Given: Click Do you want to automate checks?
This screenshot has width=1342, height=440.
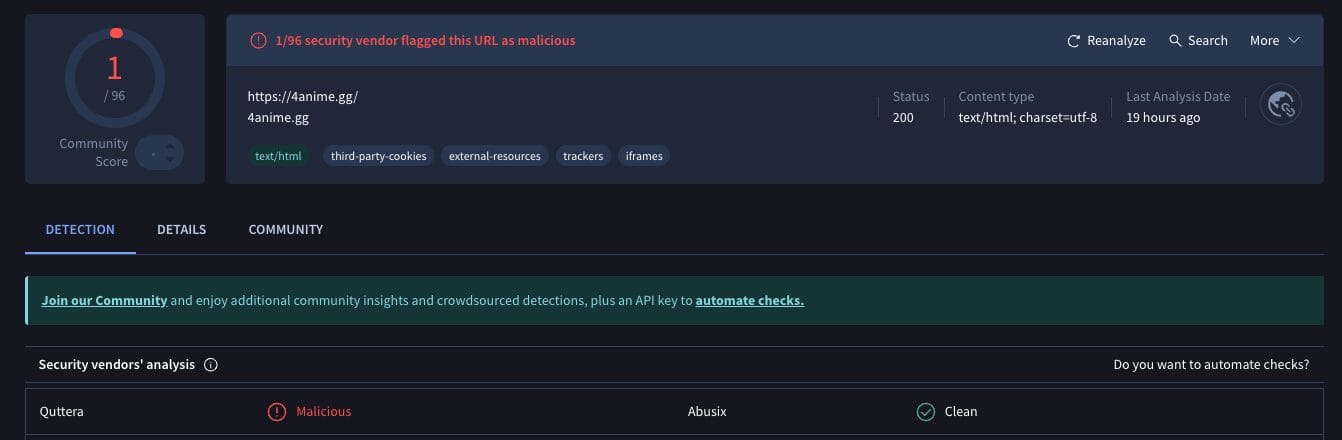Looking at the screenshot, I should (1211, 365).
